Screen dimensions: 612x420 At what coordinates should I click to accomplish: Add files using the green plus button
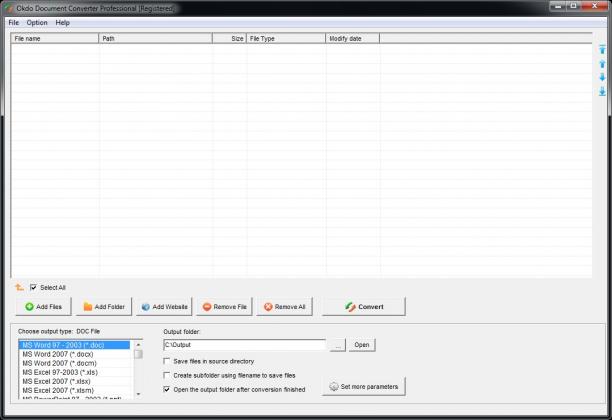(x=43, y=307)
